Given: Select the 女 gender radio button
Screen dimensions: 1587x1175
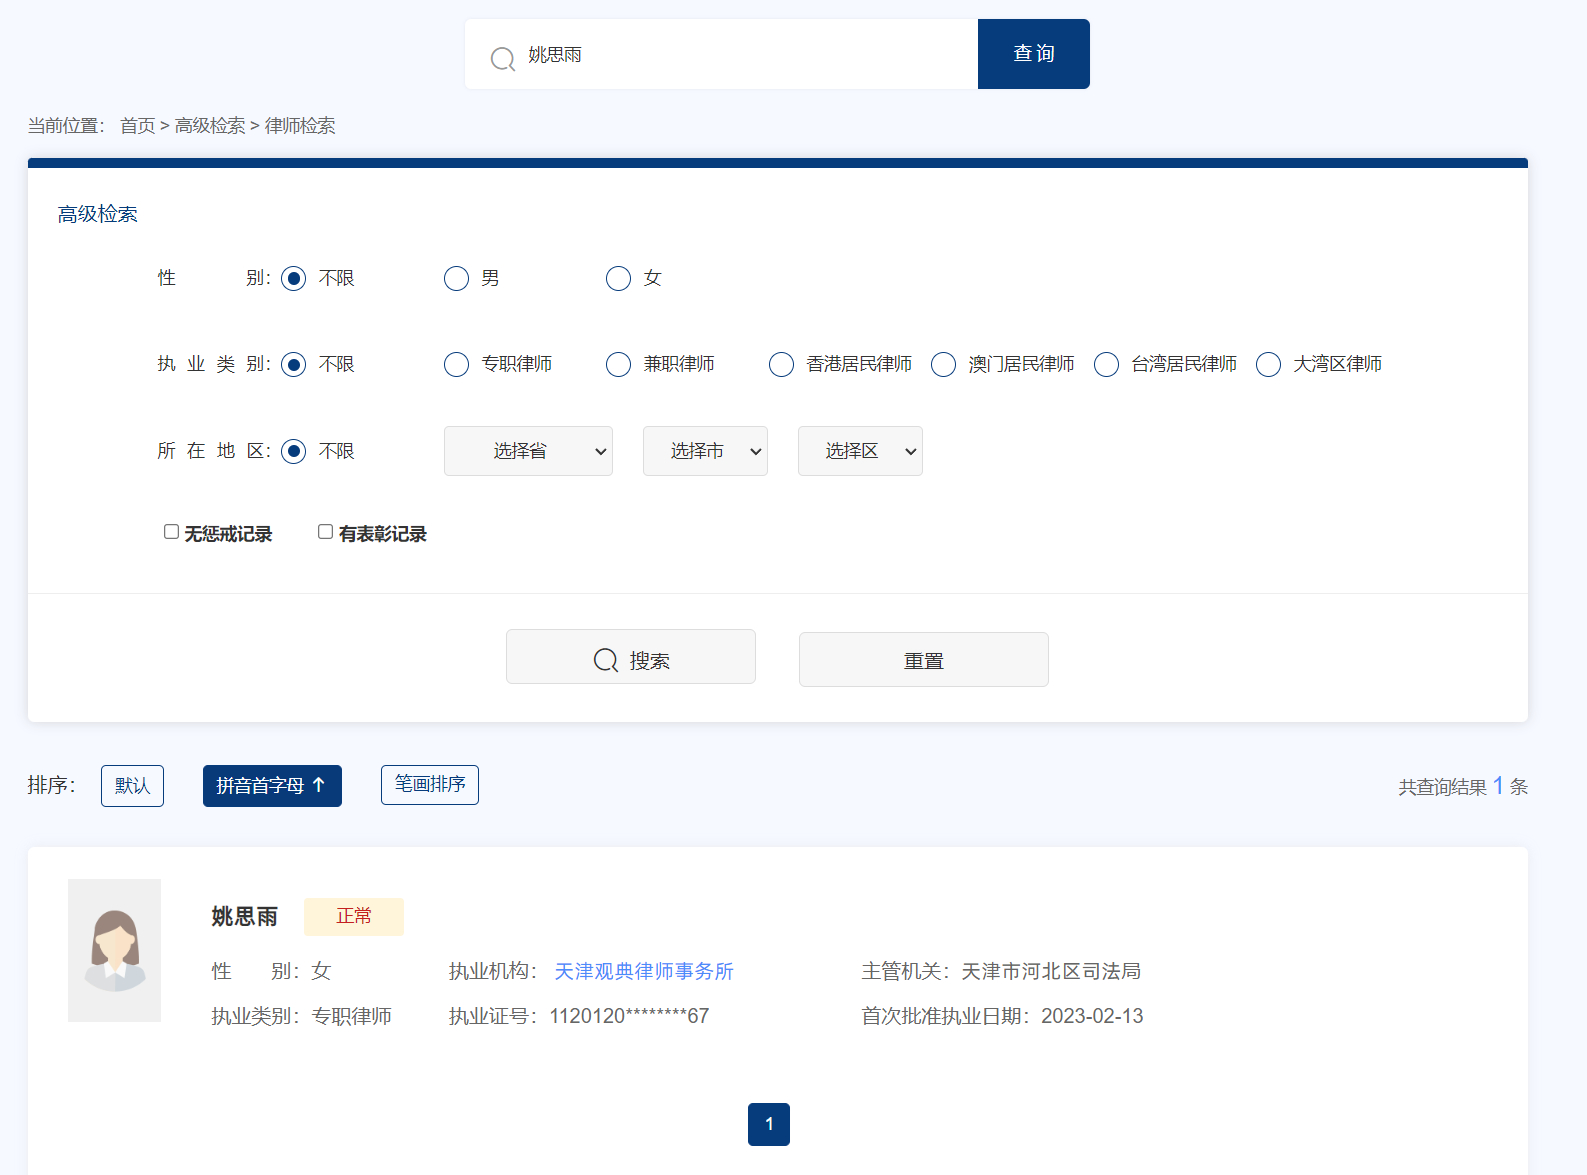Looking at the screenshot, I should point(618,278).
